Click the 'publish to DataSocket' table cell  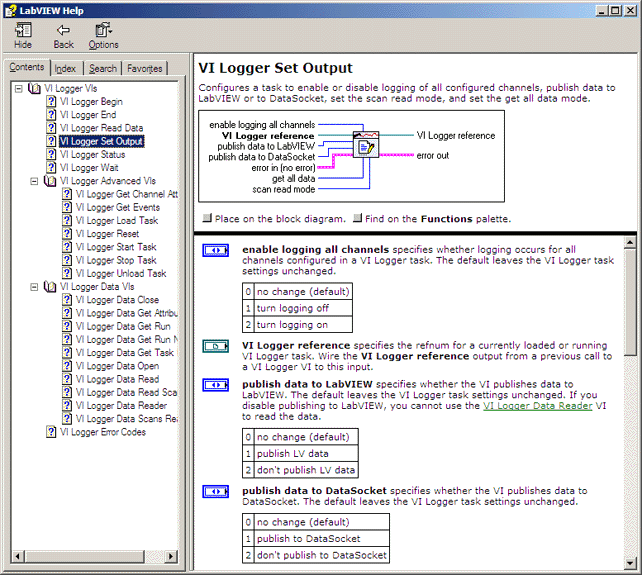coord(322,539)
